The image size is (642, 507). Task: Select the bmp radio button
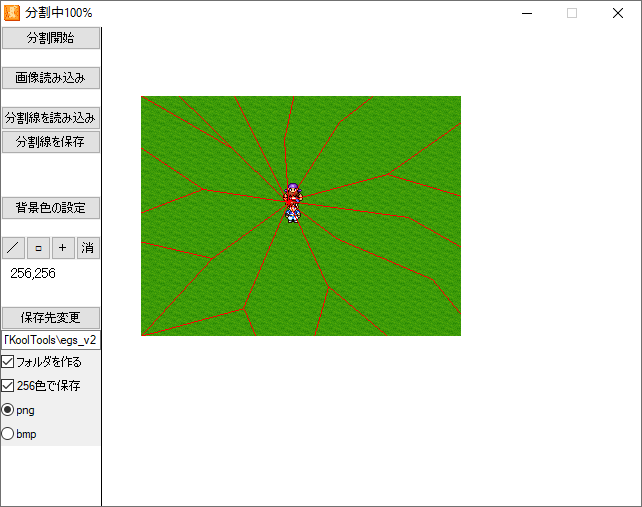[x=8, y=434]
